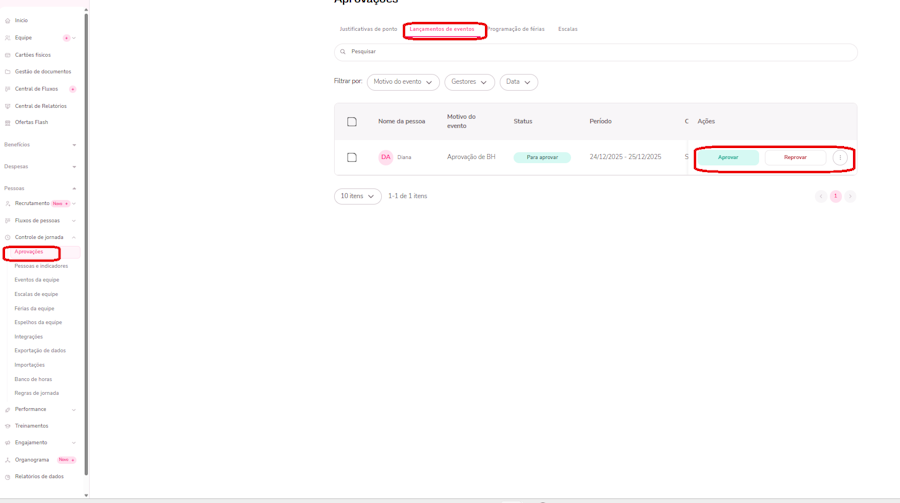Open Integrações in sidebar
Image resolution: width=900 pixels, height=503 pixels.
[29, 337]
